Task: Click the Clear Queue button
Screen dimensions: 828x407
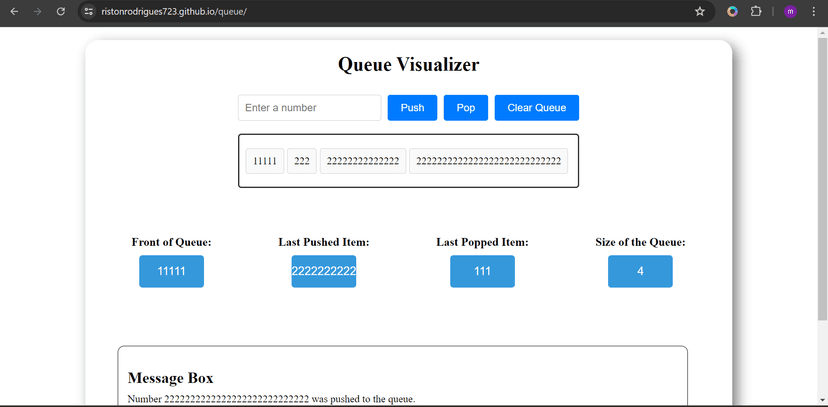Action: [536, 108]
